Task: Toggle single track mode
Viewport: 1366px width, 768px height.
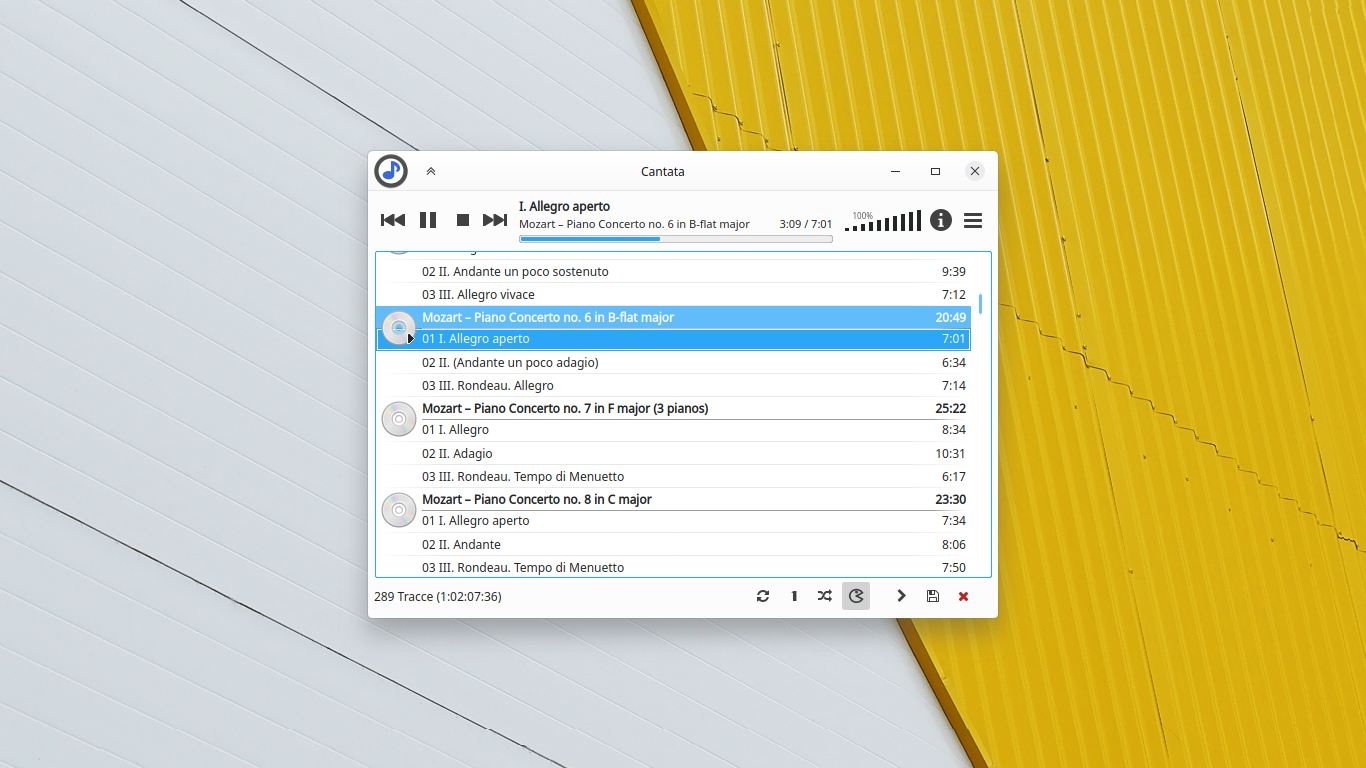Action: click(x=794, y=596)
